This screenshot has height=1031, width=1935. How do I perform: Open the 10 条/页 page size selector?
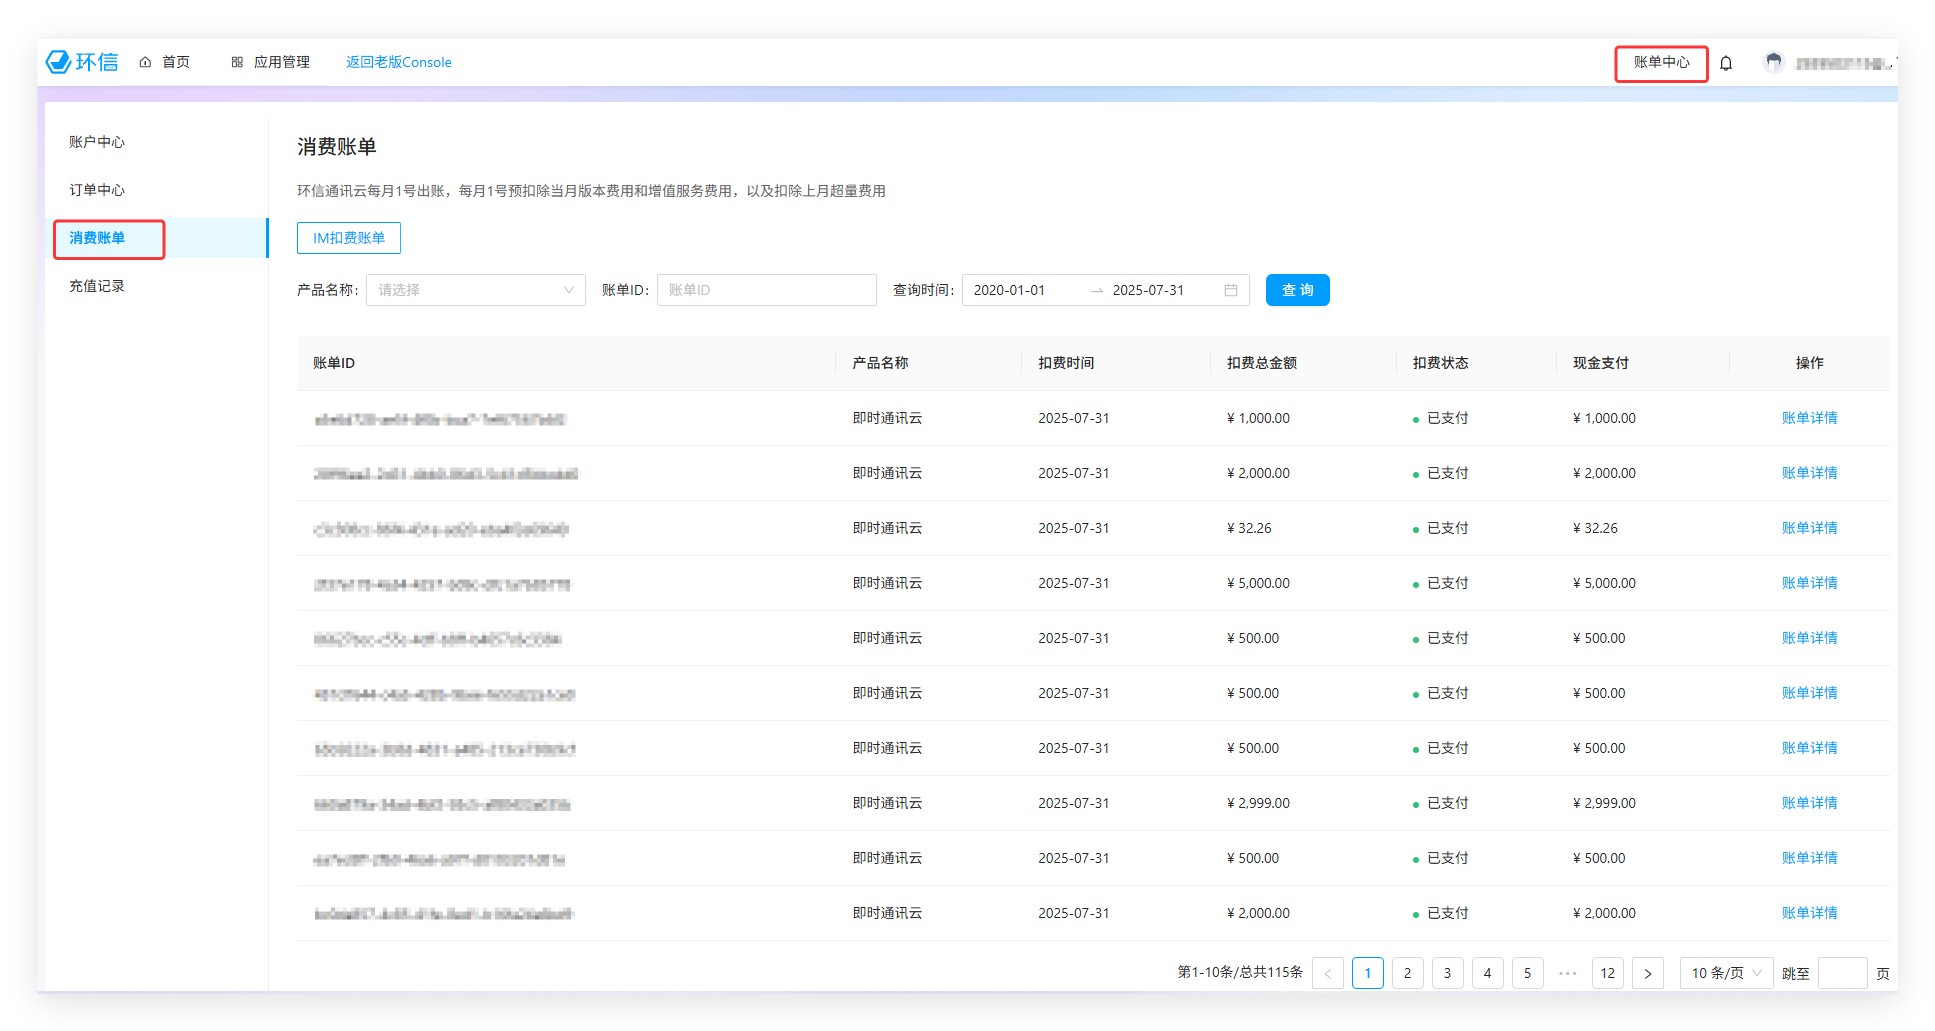pyautogui.click(x=1726, y=973)
